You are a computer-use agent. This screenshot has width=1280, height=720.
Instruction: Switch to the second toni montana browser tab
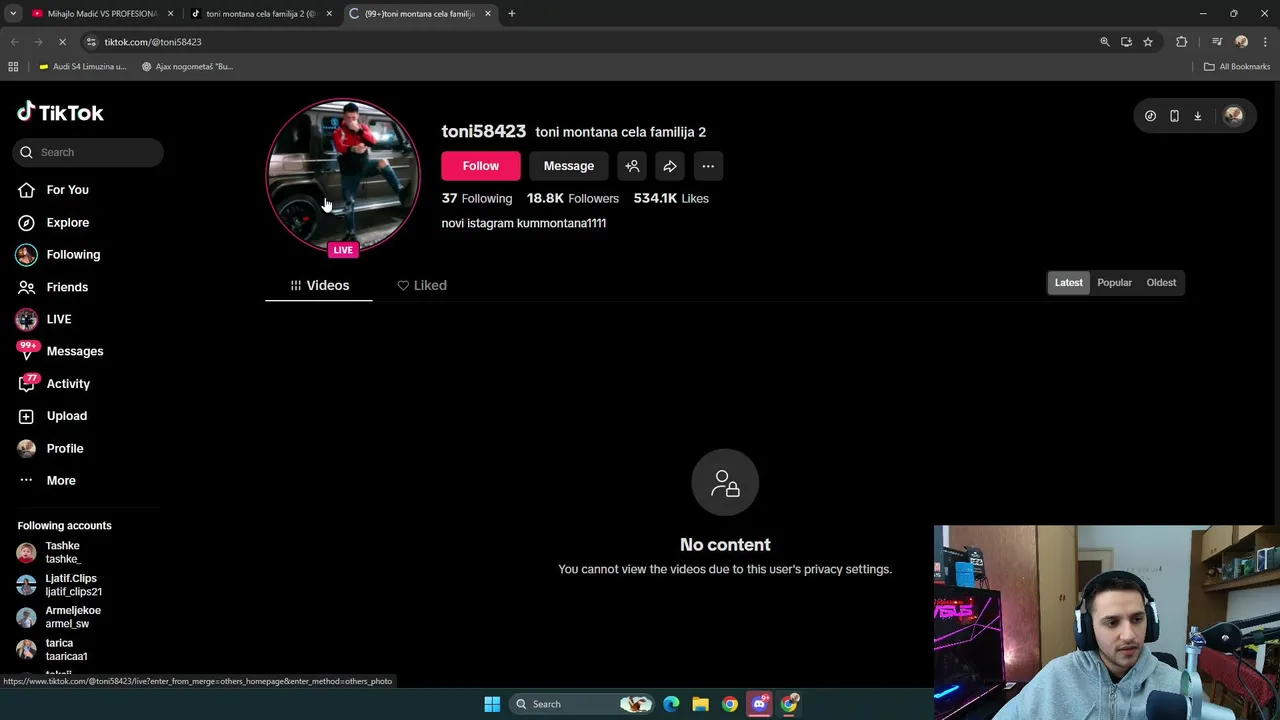click(x=260, y=14)
